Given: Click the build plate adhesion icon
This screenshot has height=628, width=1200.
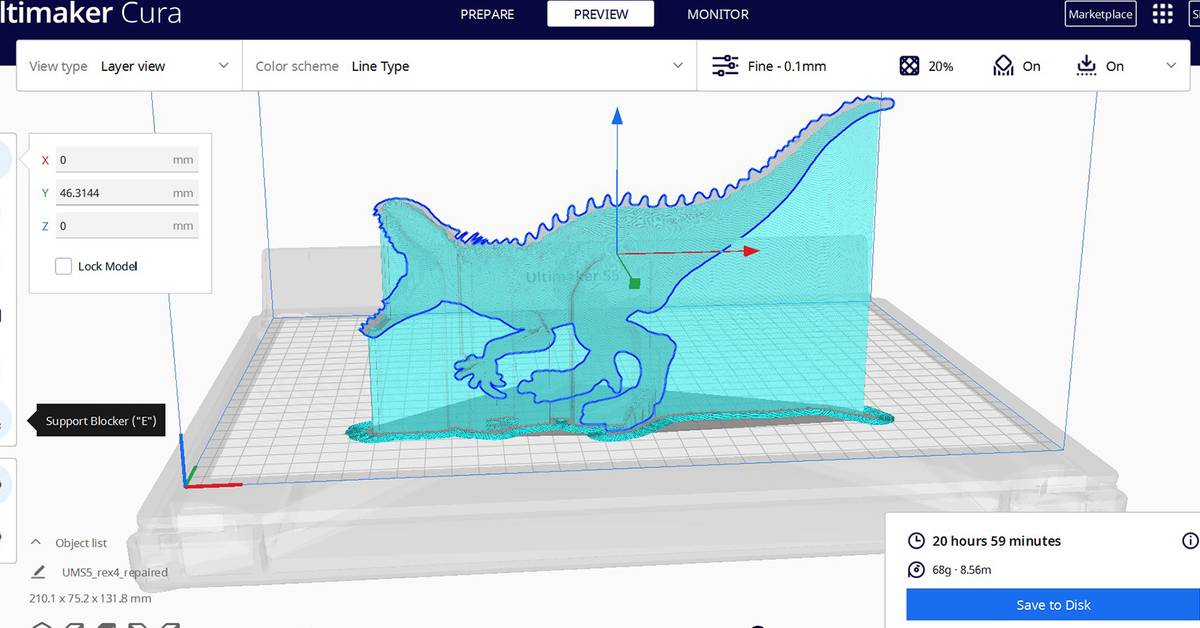Looking at the screenshot, I should coord(1087,66).
